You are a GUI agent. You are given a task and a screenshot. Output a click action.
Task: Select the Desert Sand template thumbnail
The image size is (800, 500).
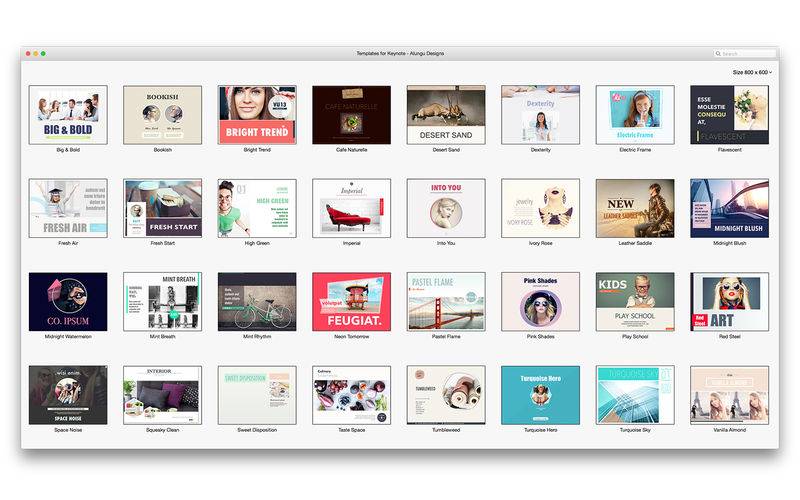pos(446,115)
